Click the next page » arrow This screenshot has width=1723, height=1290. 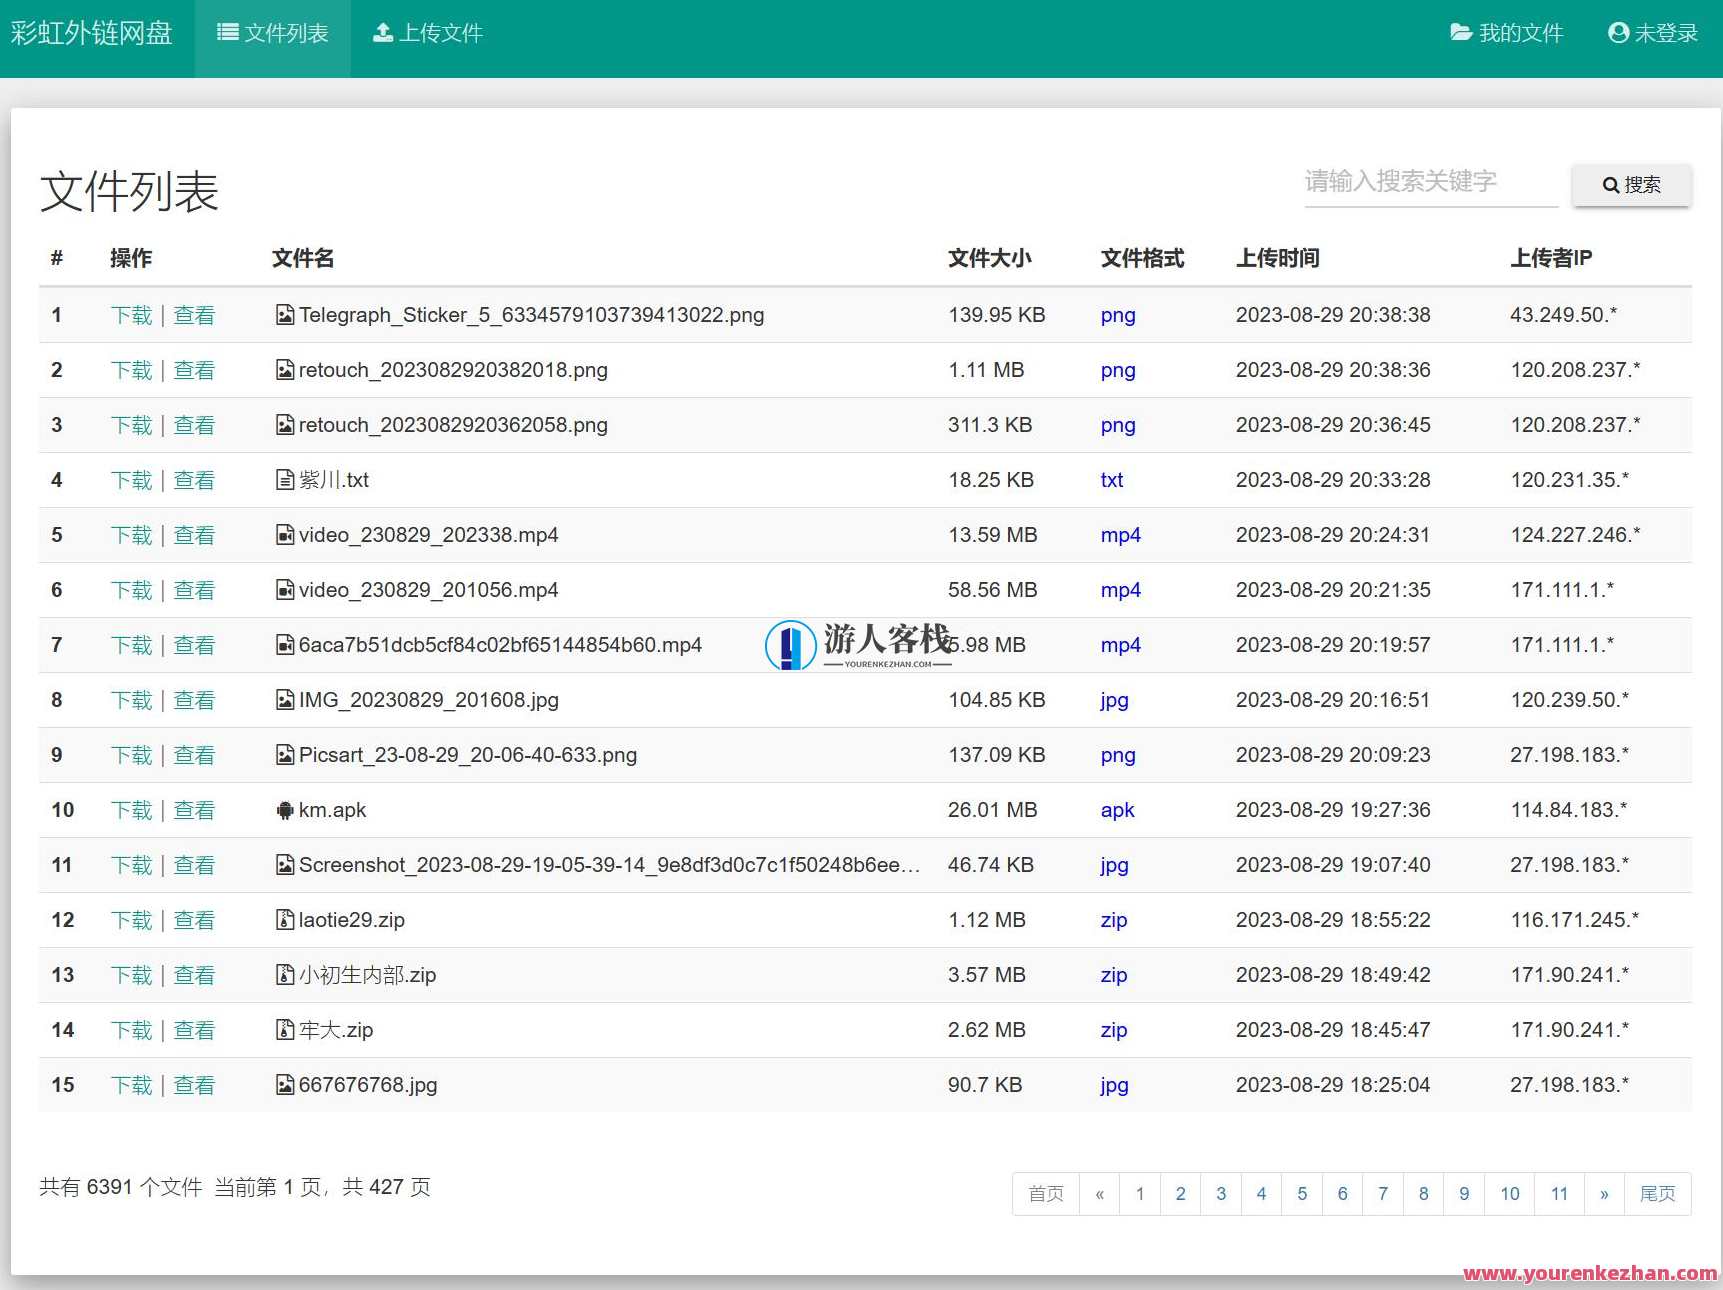coord(1604,1194)
